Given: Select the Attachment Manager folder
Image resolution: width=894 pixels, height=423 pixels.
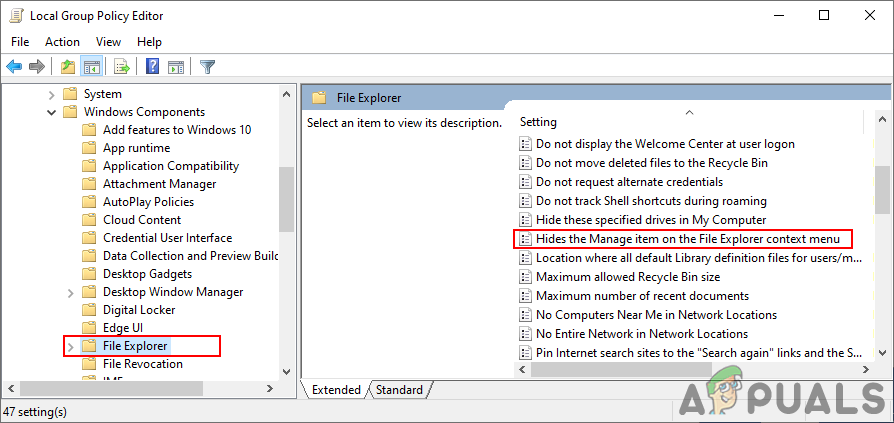Looking at the screenshot, I should 160,184.
